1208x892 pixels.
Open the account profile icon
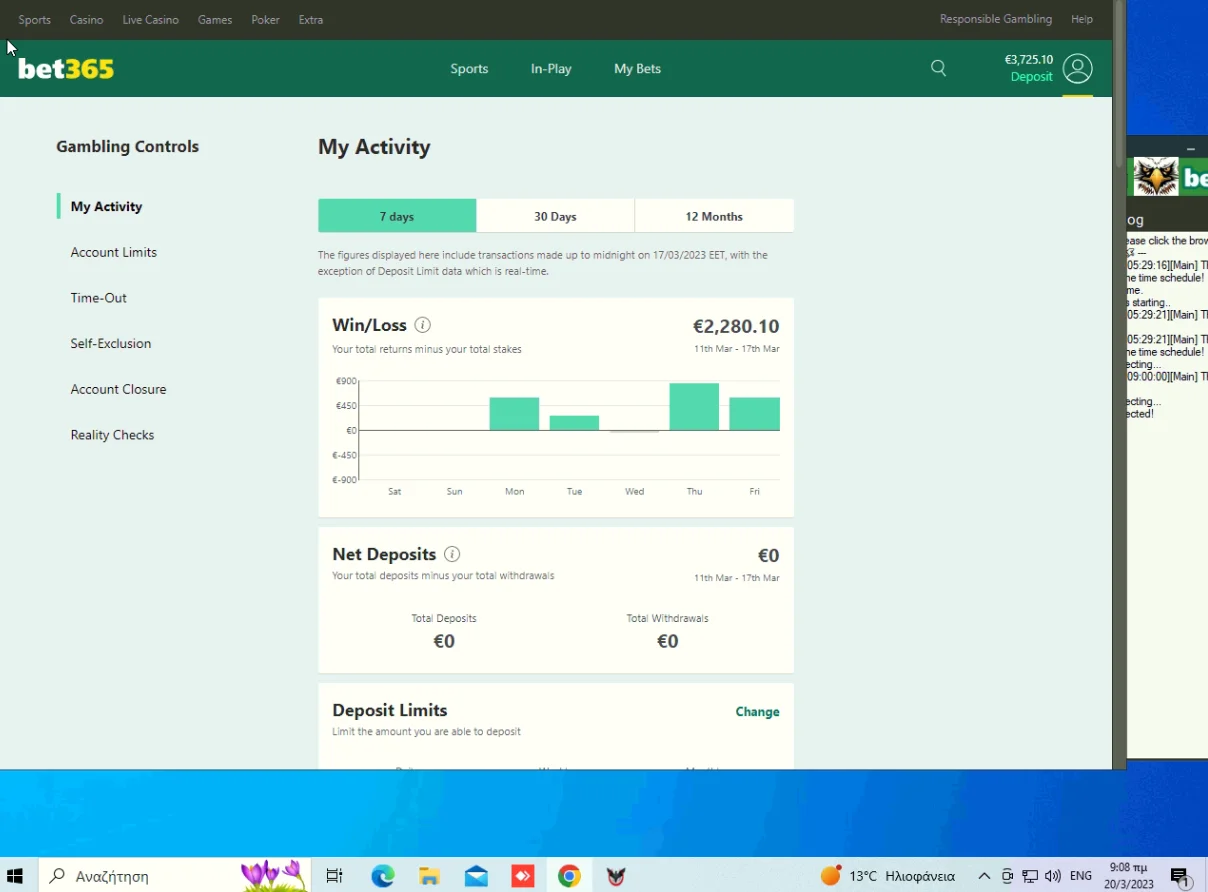1077,68
